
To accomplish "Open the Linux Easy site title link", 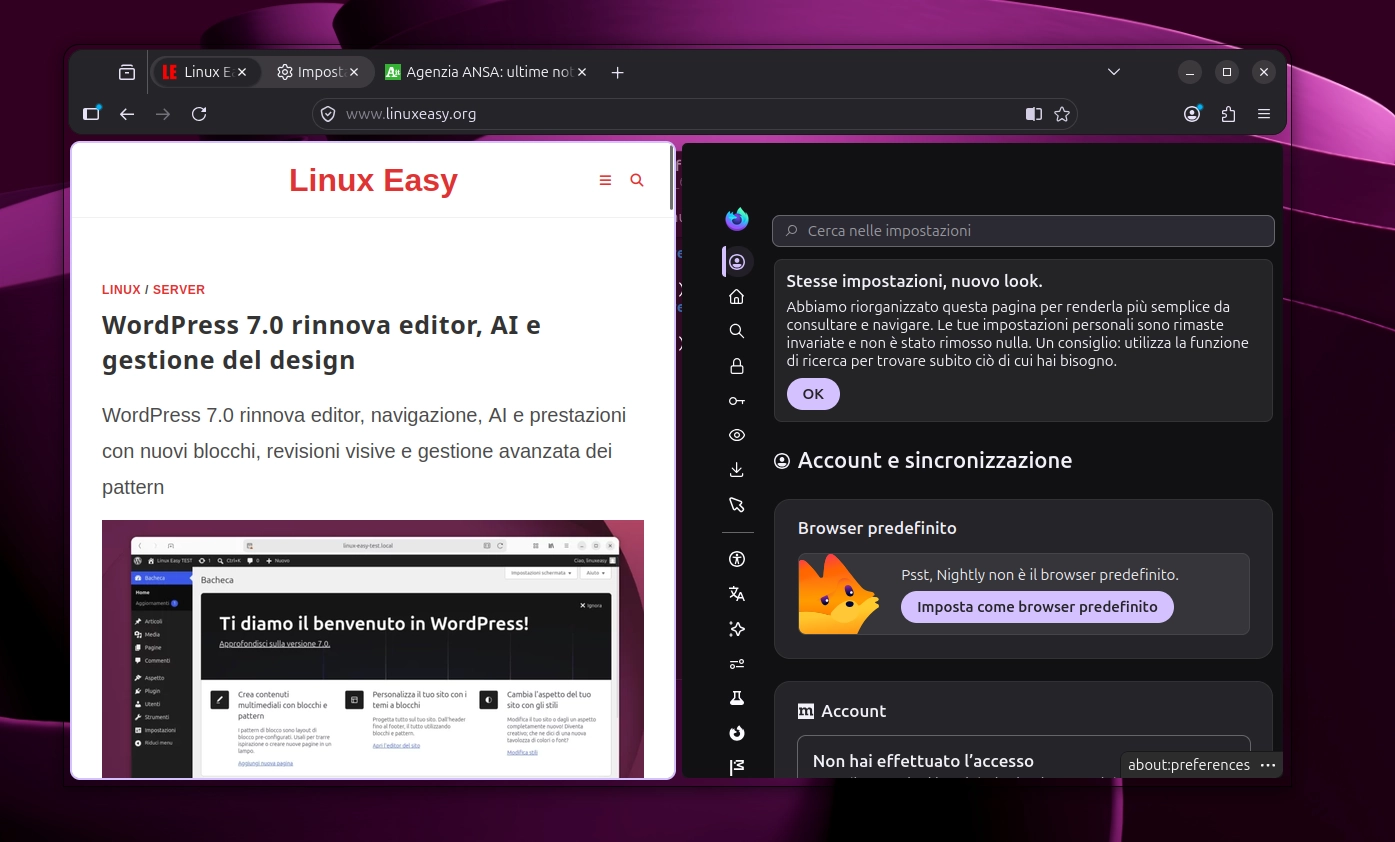I will pos(373,180).
